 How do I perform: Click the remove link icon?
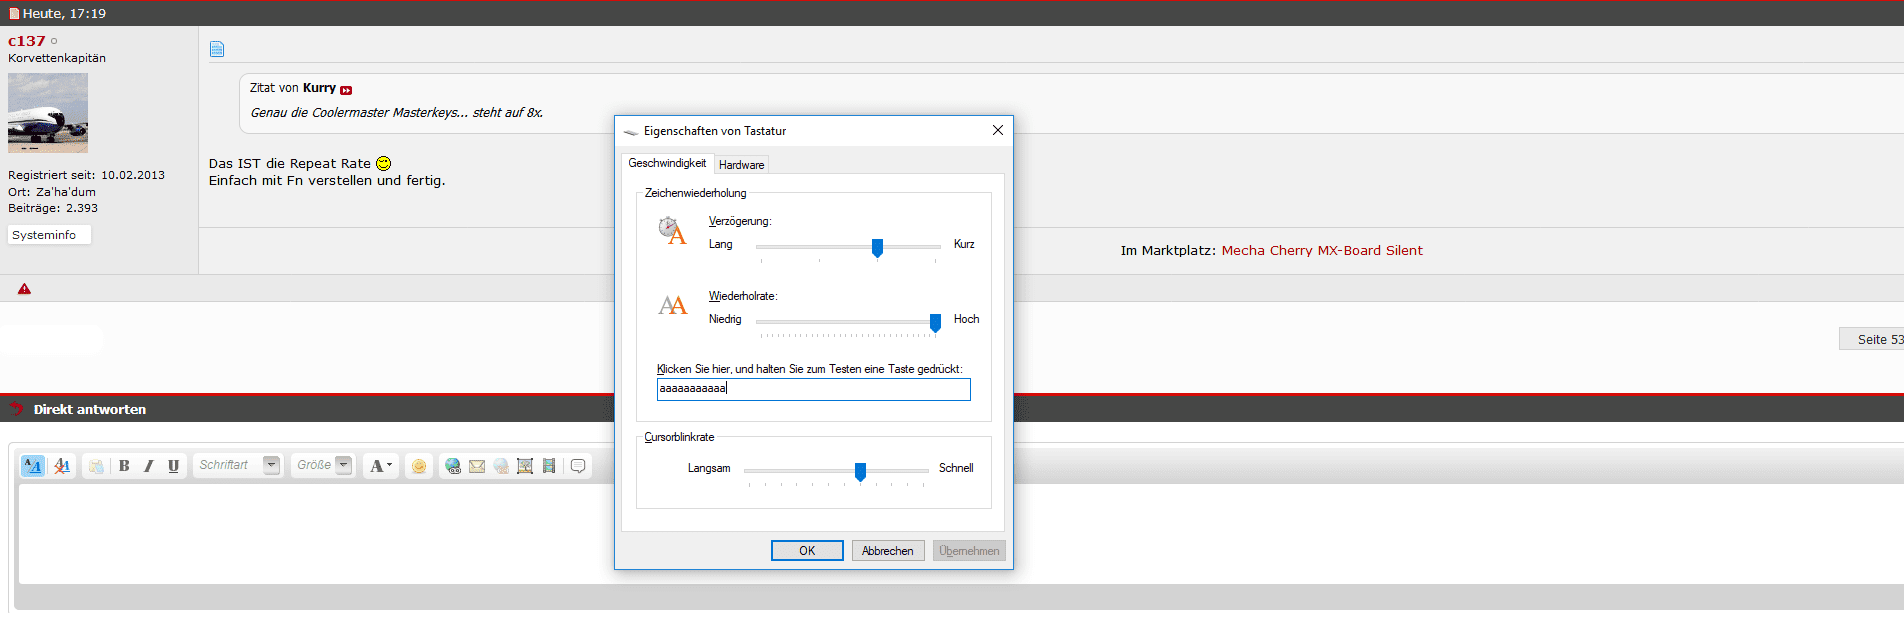(x=501, y=466)
